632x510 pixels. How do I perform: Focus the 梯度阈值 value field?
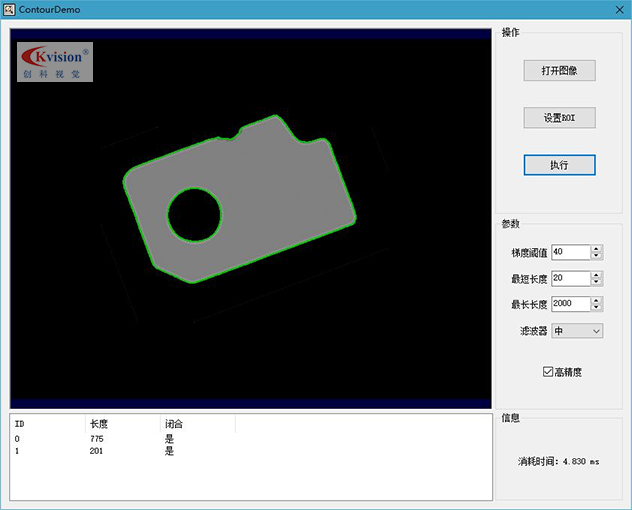[570, 252]
